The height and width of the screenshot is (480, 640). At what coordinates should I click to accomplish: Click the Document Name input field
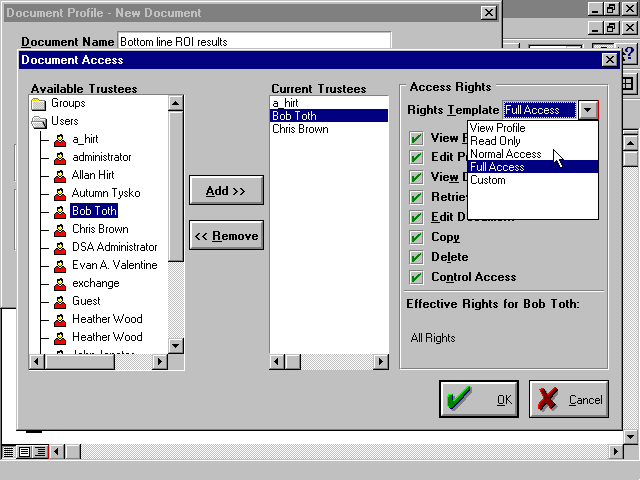click(x=254, y=42)
